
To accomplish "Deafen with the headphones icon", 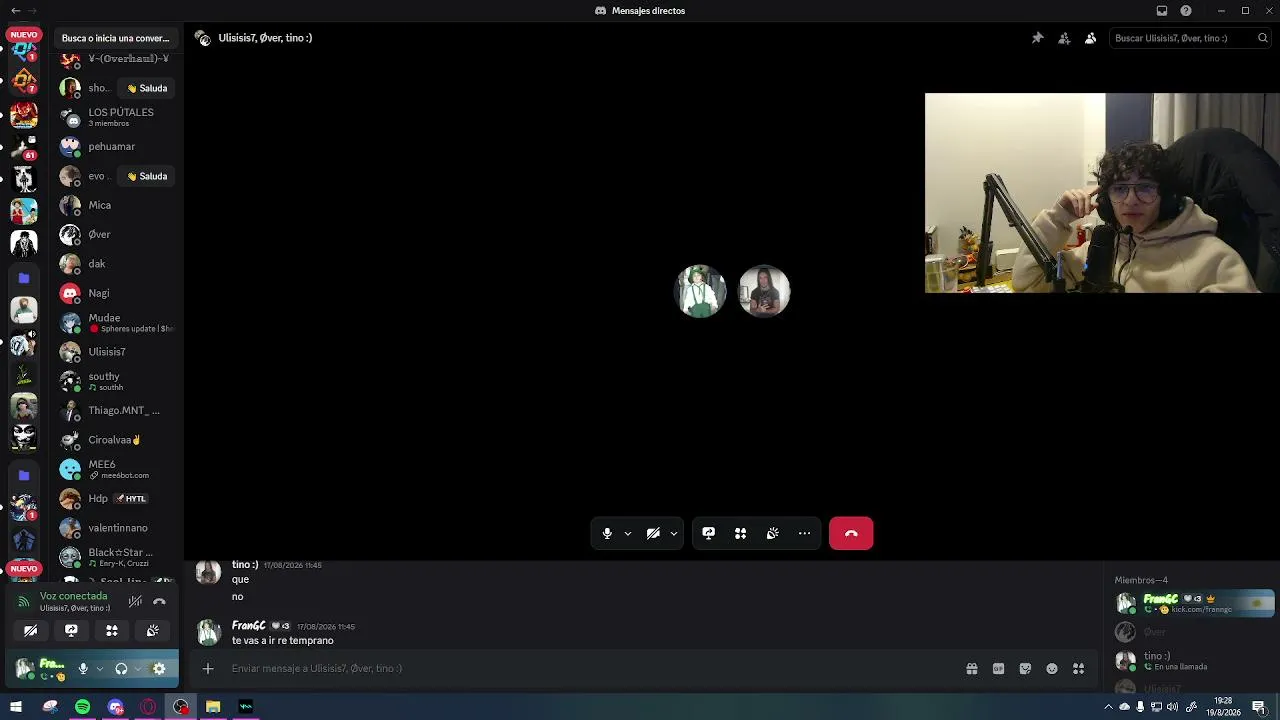I will click(x=121, y=669).
